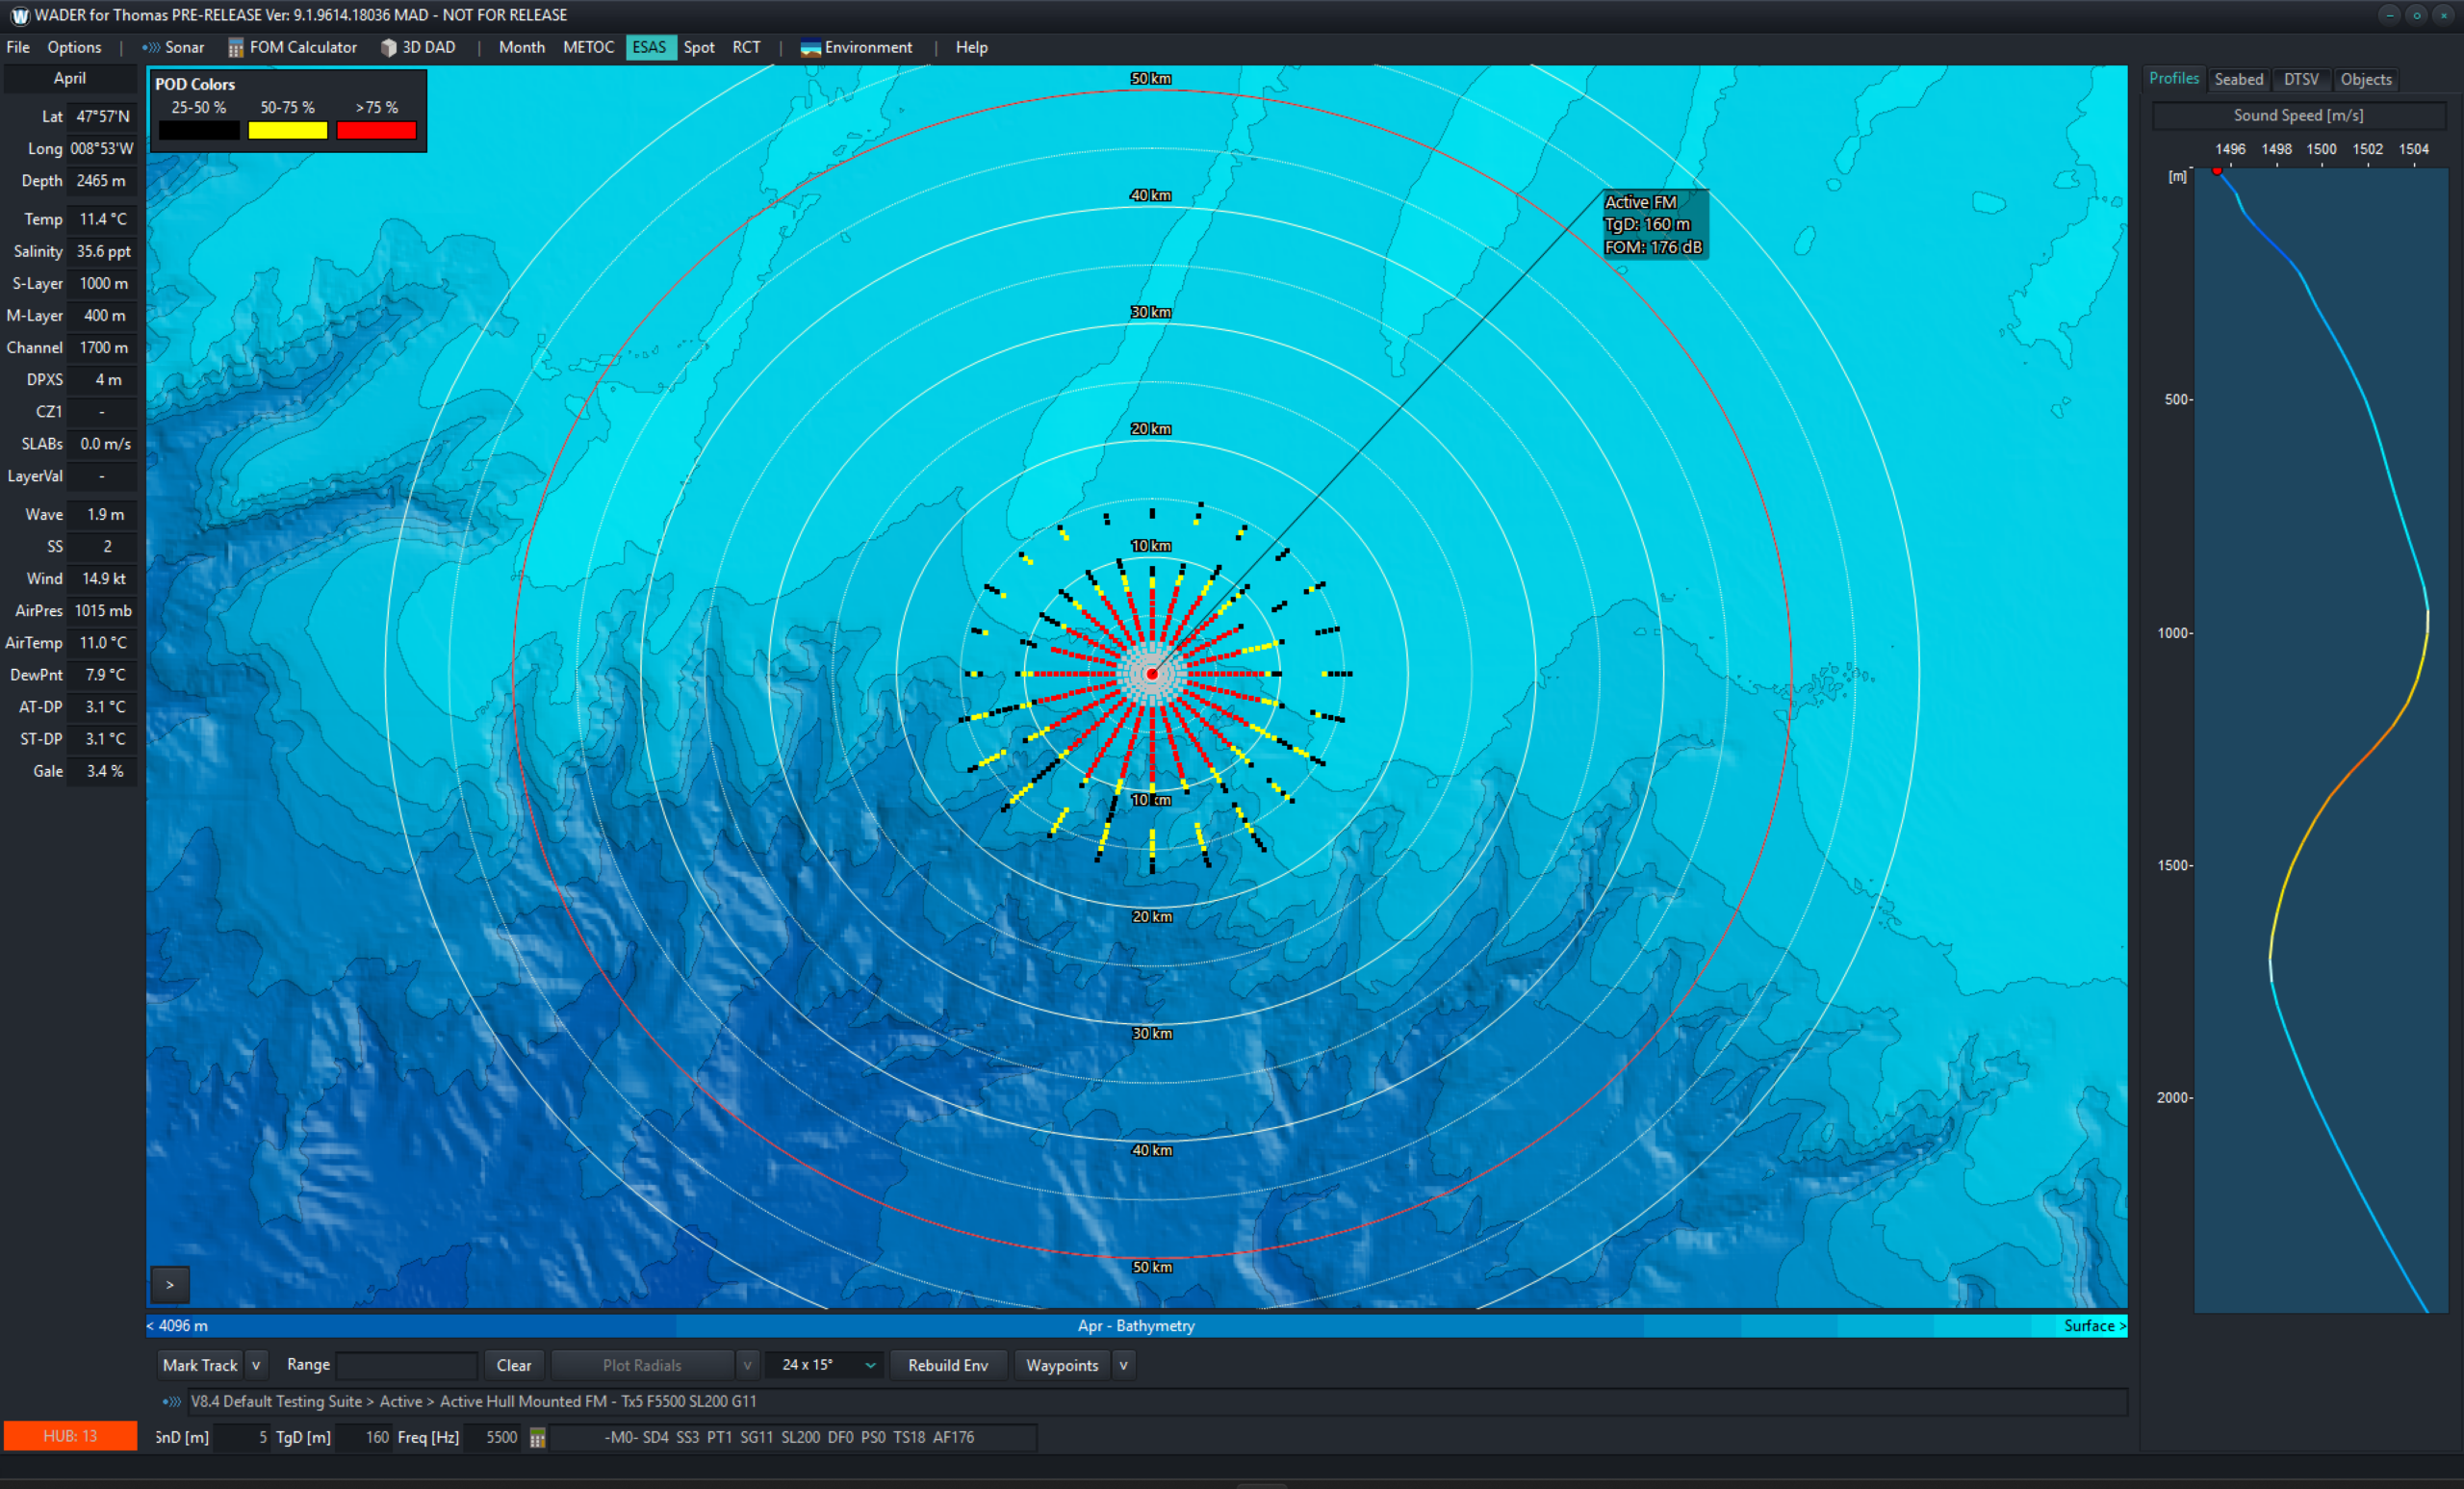Click the Lat 47°57'N value
Screen dimensions: 2464x1489
103,116
